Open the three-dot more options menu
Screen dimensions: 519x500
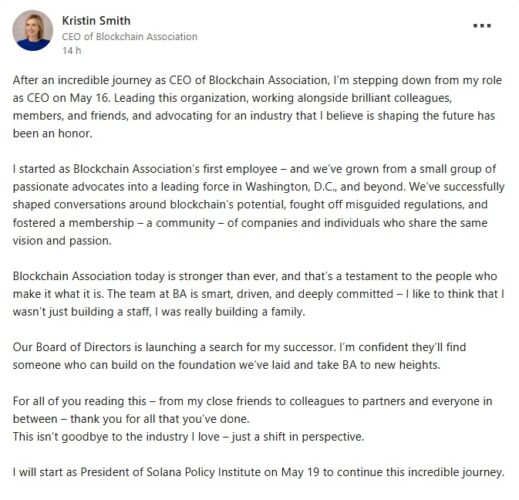(482, 26)
